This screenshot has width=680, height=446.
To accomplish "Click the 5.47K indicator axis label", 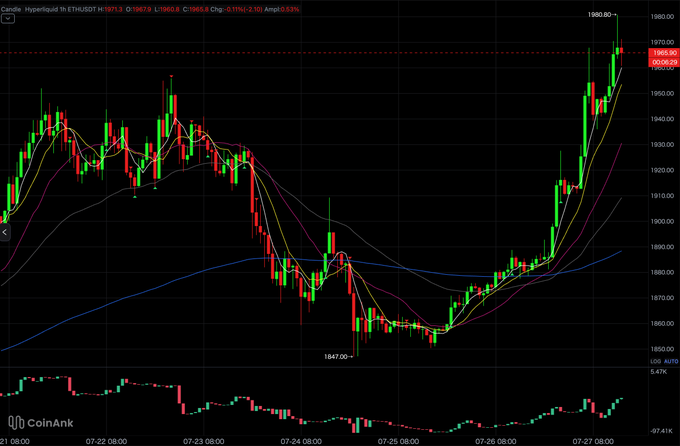I will click(658, 372).
